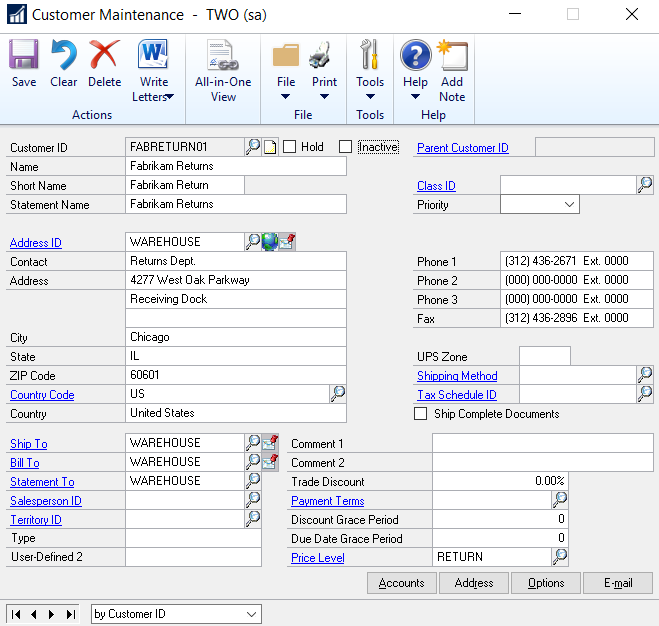Image resolution: width=659 pixels, height=626 pixels.
Task: Go to last record navigation arrow
Action: point(71,614)
